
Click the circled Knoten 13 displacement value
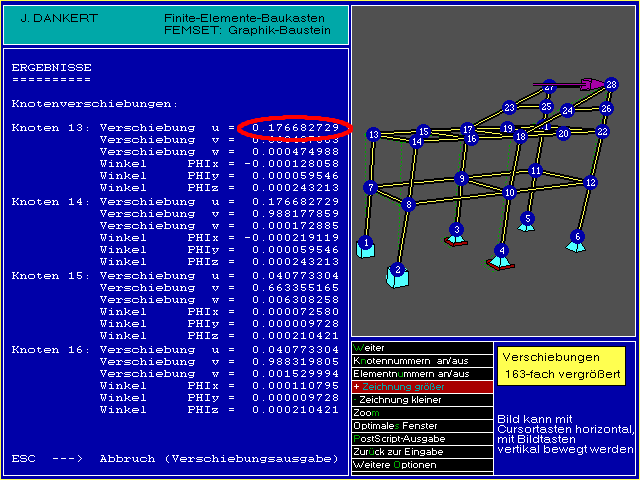click(x=295, y=127)
